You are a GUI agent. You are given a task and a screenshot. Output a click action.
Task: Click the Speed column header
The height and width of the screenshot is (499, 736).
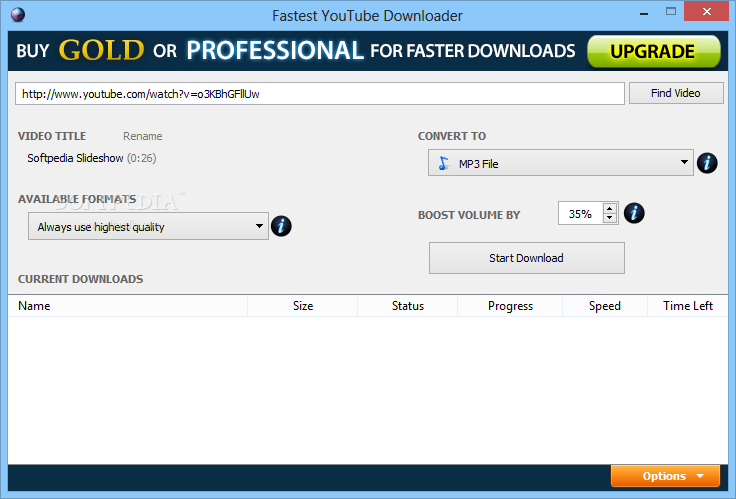[605, 306]
